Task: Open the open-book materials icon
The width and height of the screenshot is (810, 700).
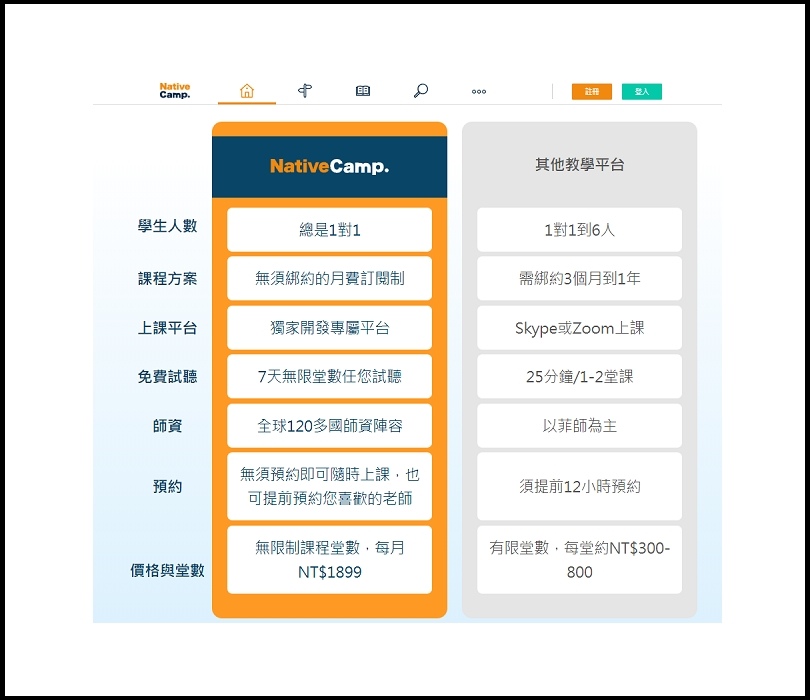Action: 363,91
